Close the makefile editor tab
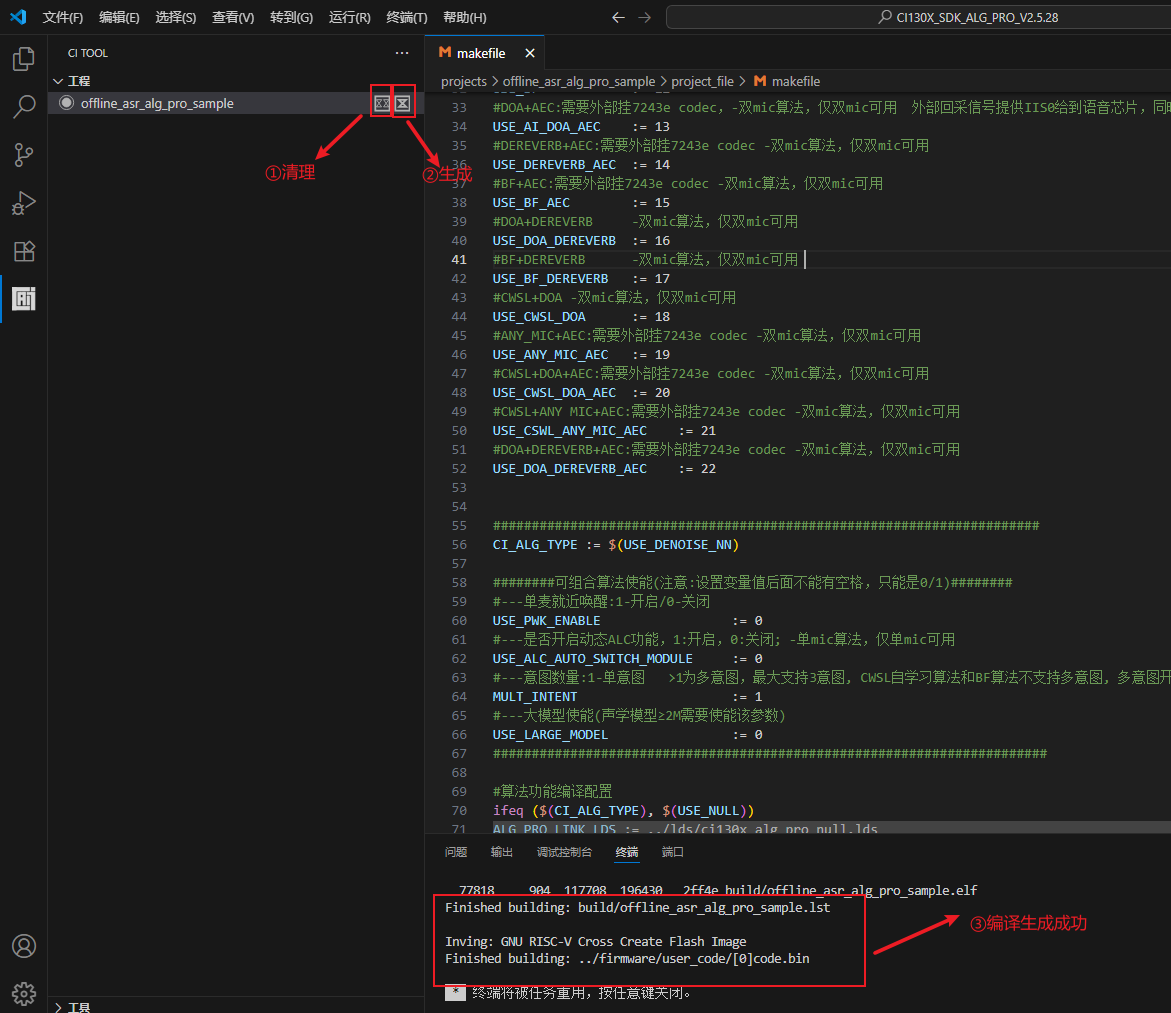This screenshot has height=1013, width=1171. pos(530,53)
